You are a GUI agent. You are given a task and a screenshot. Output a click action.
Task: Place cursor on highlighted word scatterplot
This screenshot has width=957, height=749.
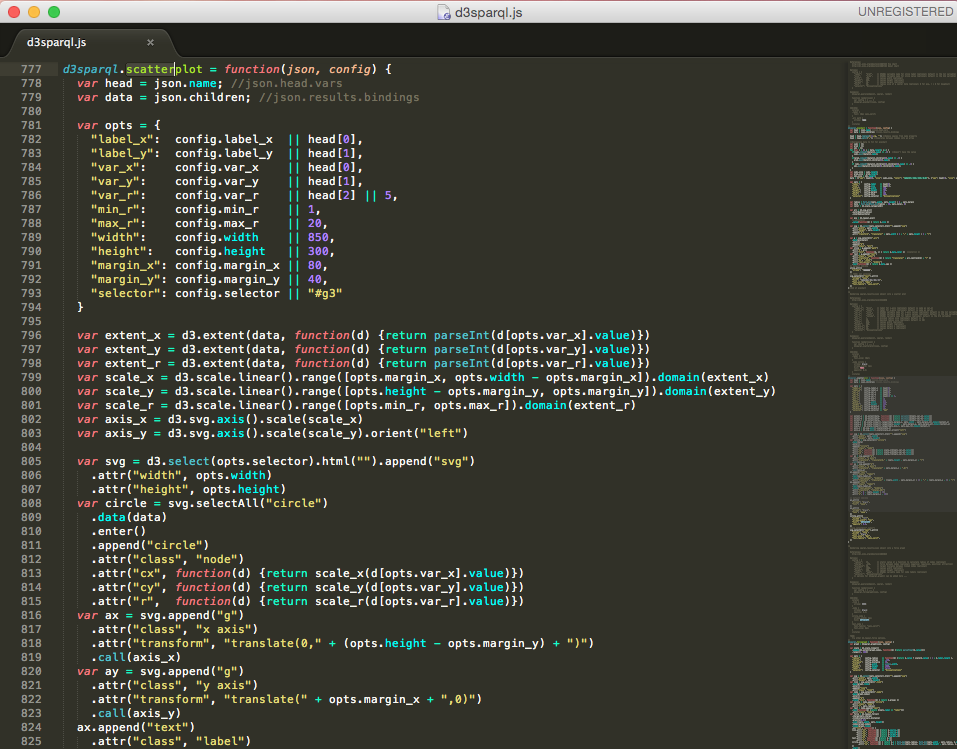164,69
